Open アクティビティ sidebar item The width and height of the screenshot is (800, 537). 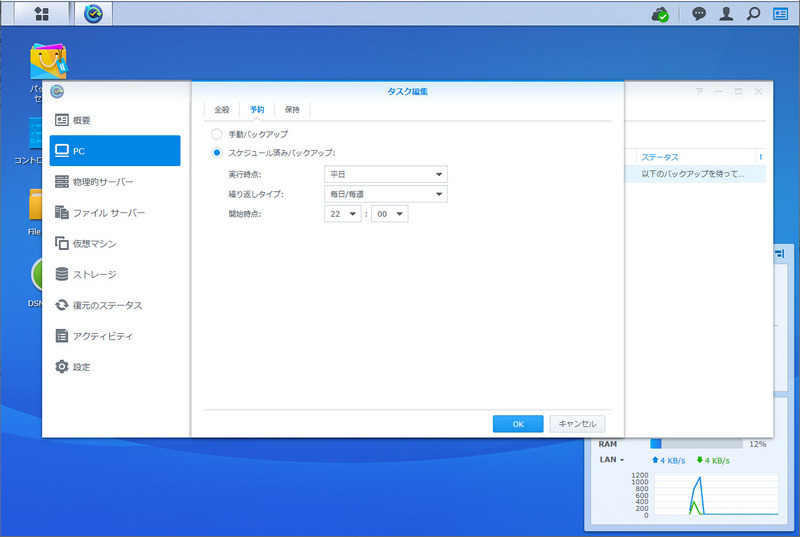coord(115,336)
